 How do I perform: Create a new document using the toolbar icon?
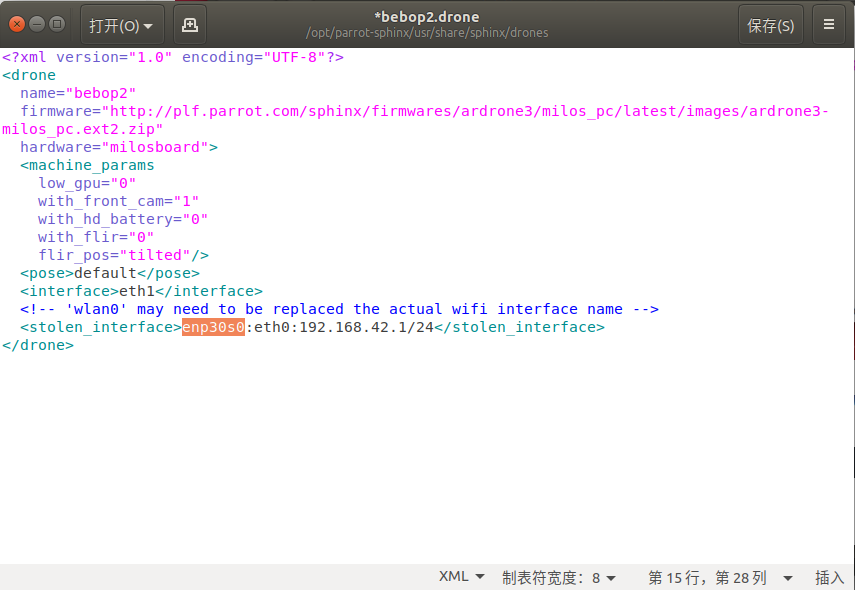click(x=189, y=24)
